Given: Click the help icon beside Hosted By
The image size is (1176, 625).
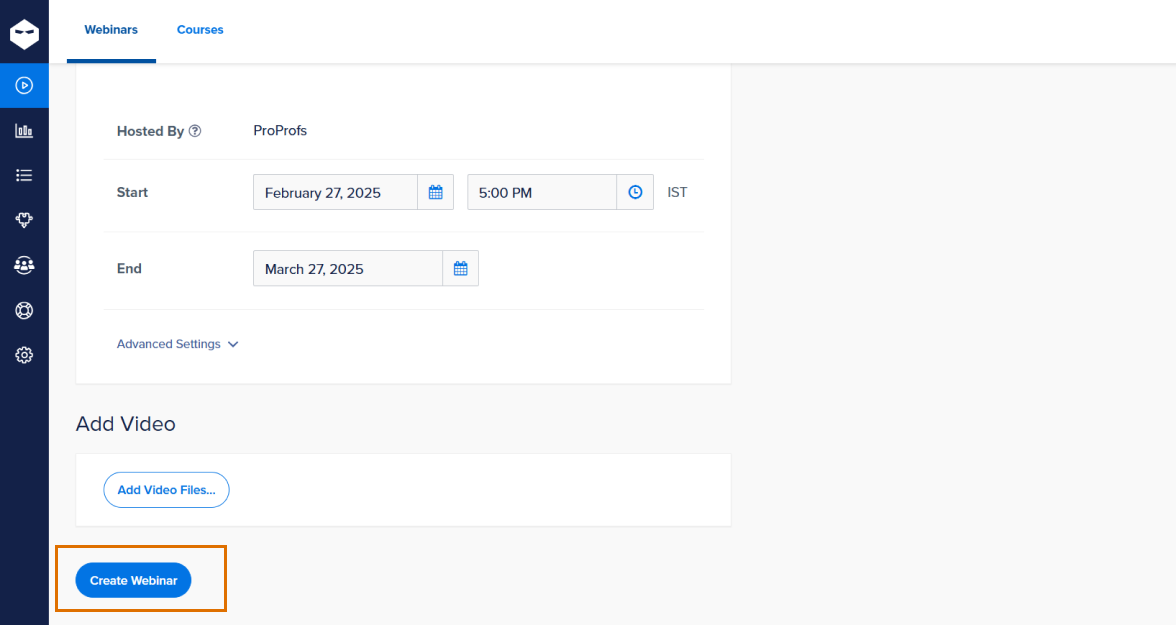Looking at the screenshot, I should [x=195, y=131].
